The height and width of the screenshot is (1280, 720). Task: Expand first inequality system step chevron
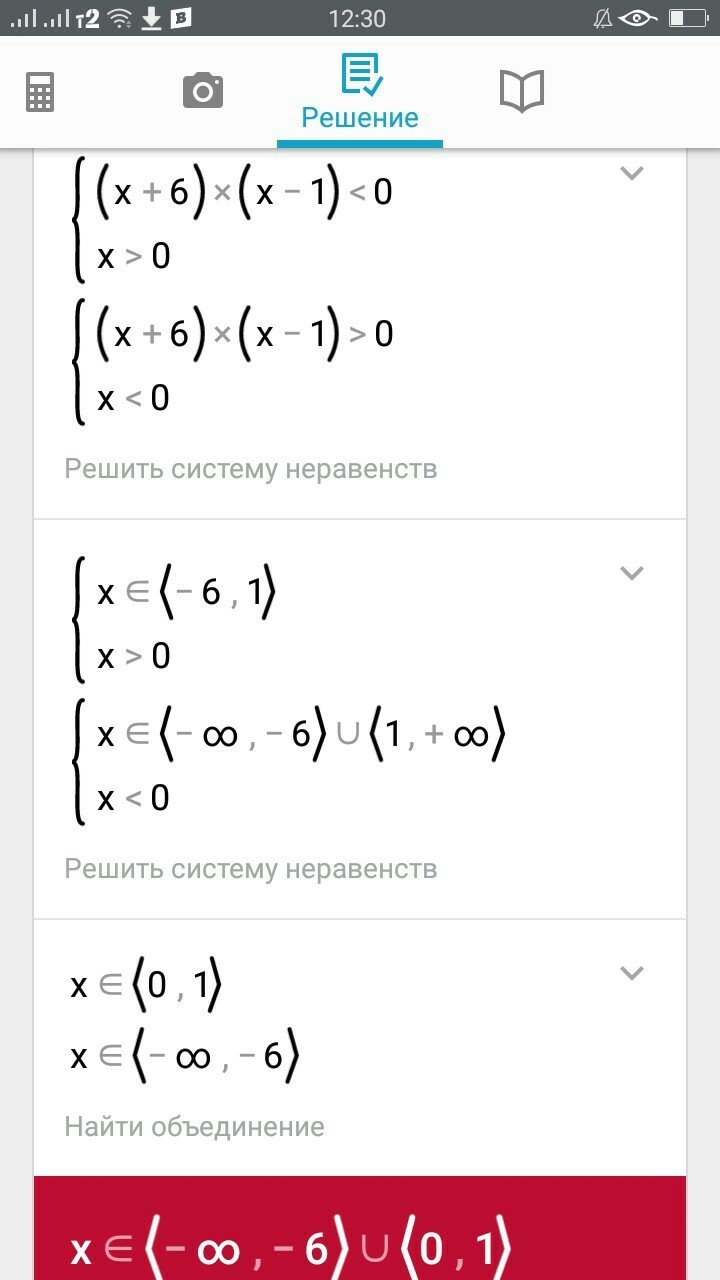pyautogui.click(x=631, y=173)
